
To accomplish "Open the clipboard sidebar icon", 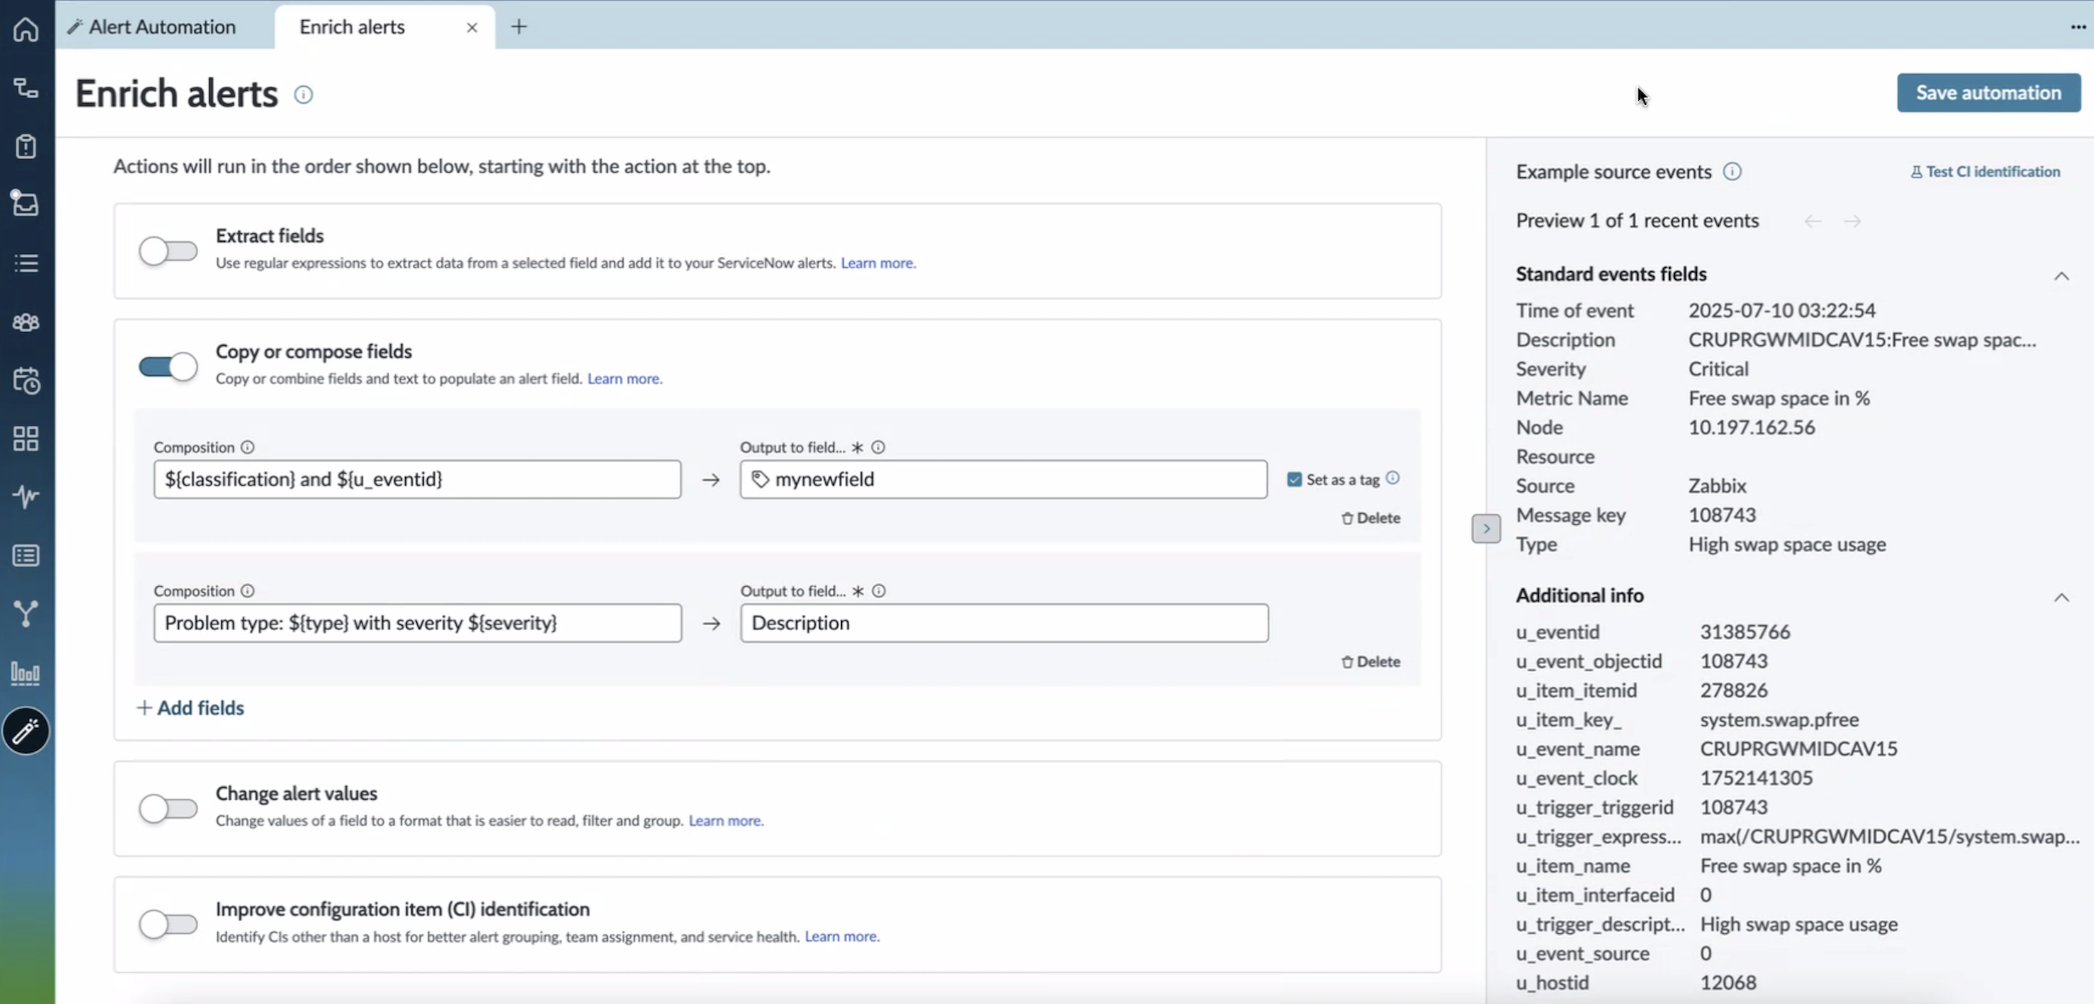I will (26, 146).
